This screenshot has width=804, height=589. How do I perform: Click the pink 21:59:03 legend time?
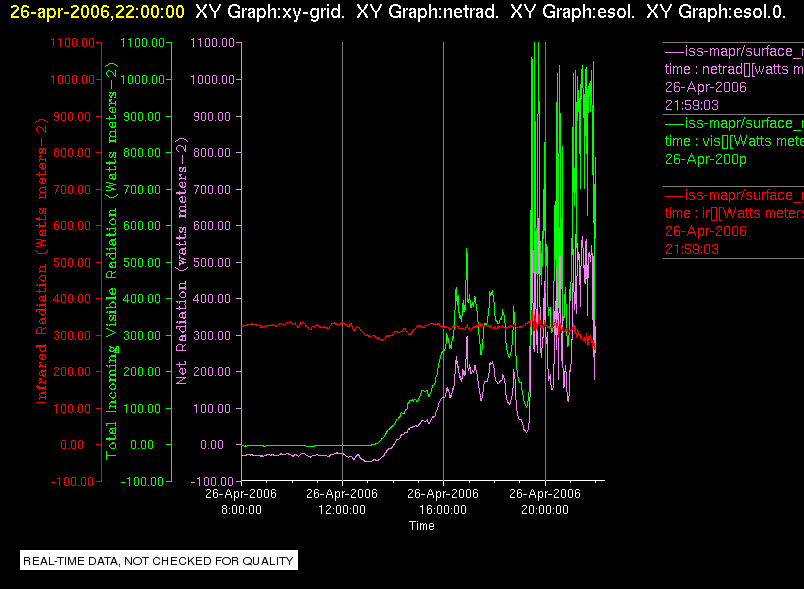692,106
